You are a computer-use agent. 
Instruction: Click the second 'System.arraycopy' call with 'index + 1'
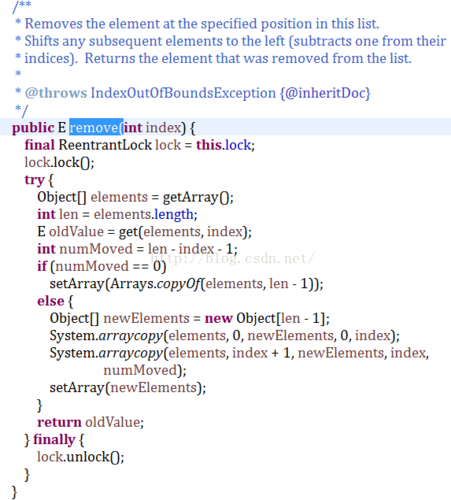239,353
